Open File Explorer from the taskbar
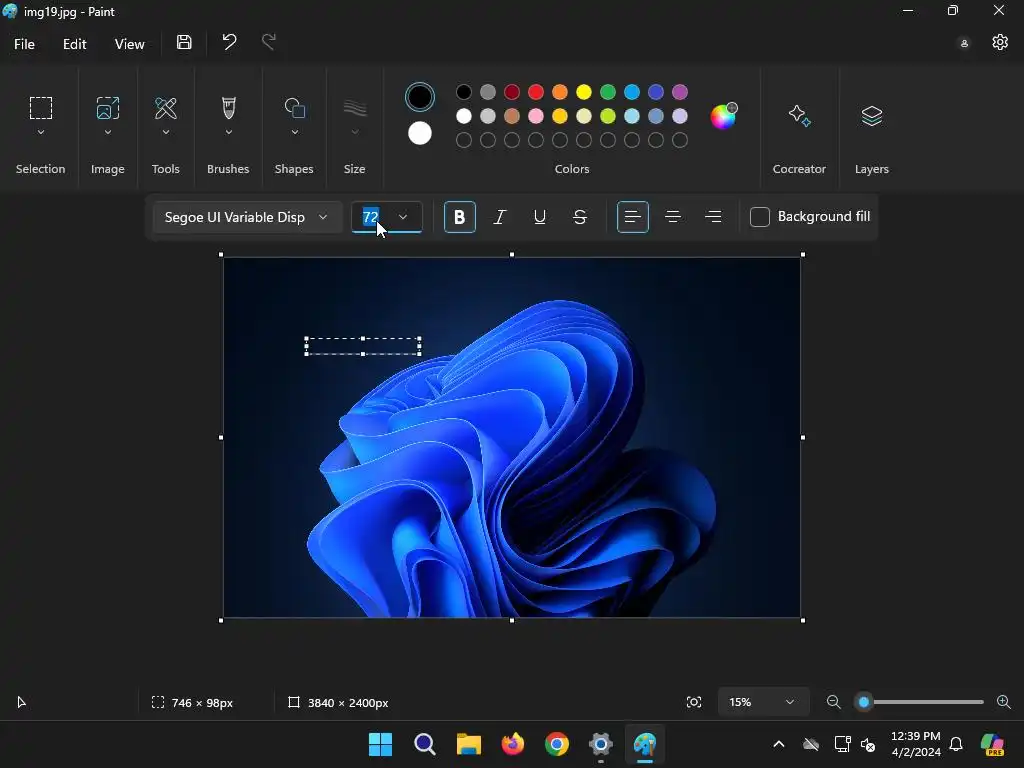The height and width of the screenshot is (768, 1024). [468, 744]
